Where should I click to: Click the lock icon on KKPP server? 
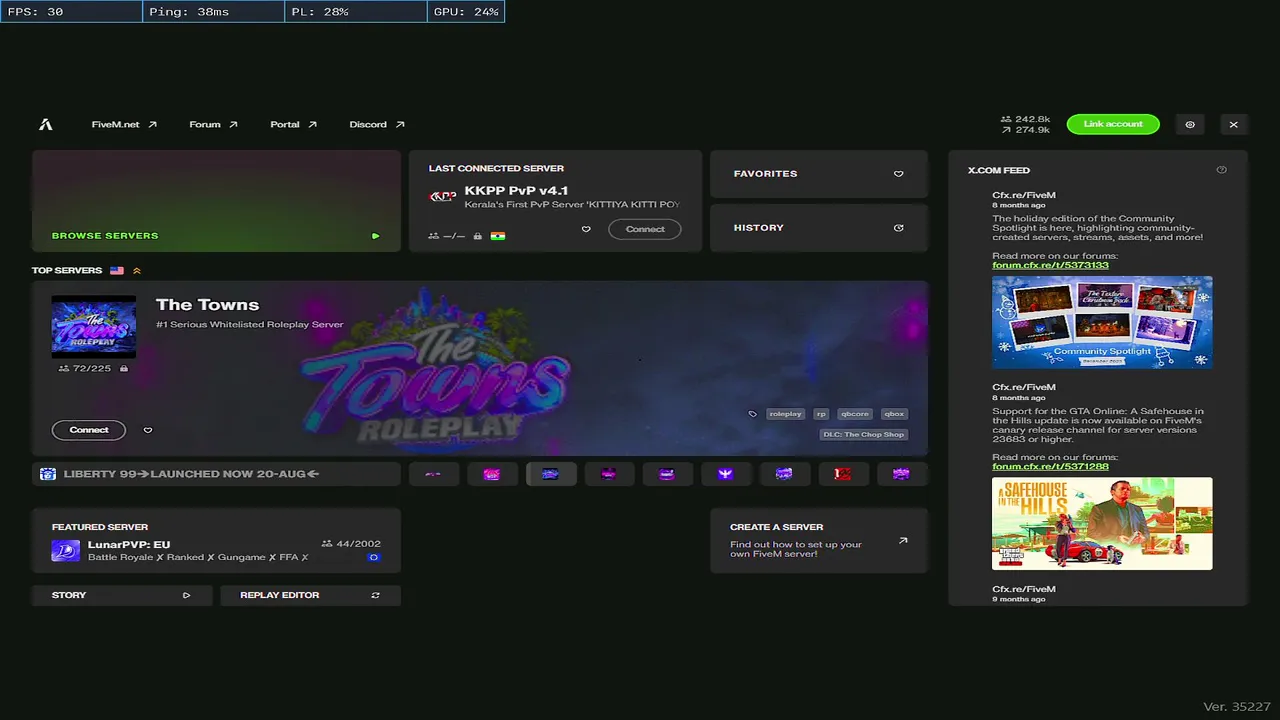(x=478, y=236)
